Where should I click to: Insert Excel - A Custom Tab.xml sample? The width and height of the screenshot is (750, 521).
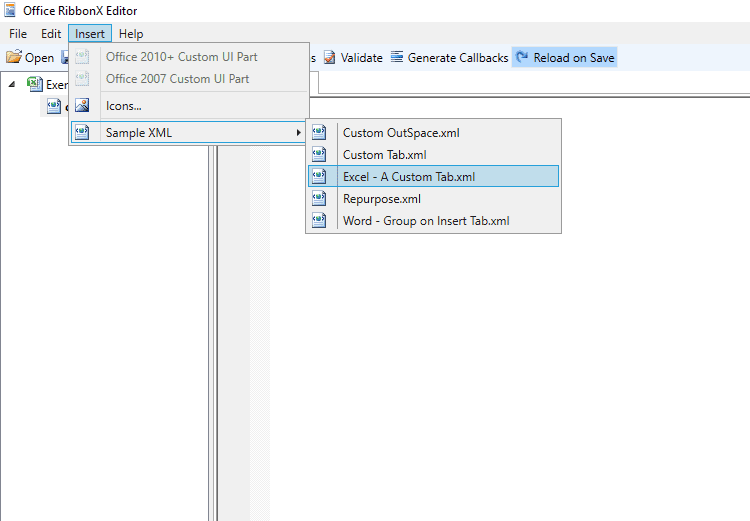click(x=433, y=177)
